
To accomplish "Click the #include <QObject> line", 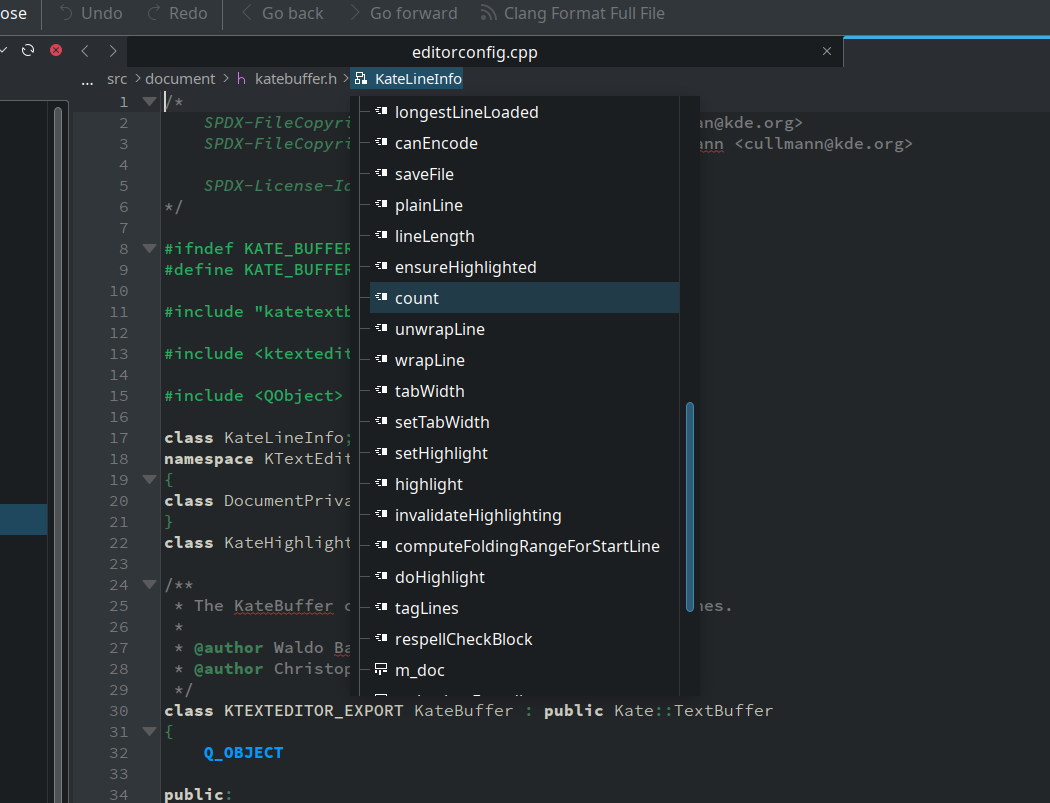I will [253, 396].
